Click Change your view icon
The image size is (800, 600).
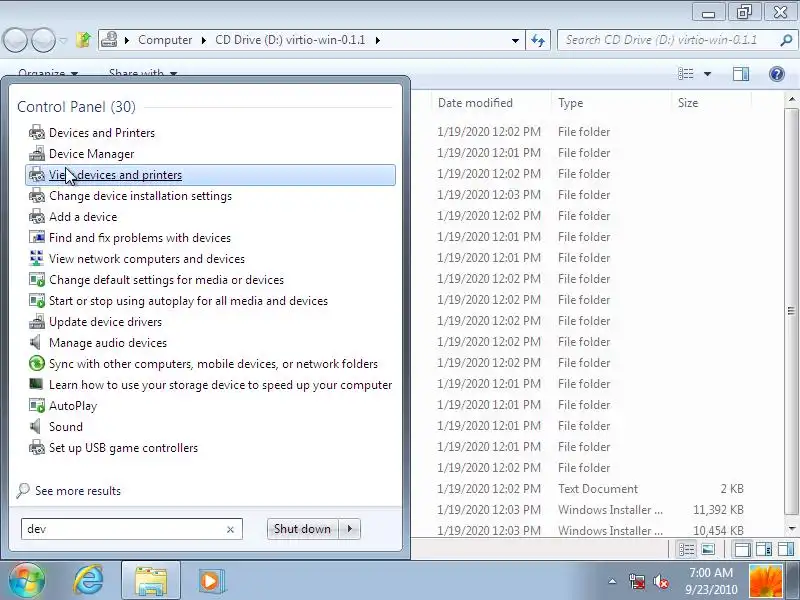click(686, 74)
